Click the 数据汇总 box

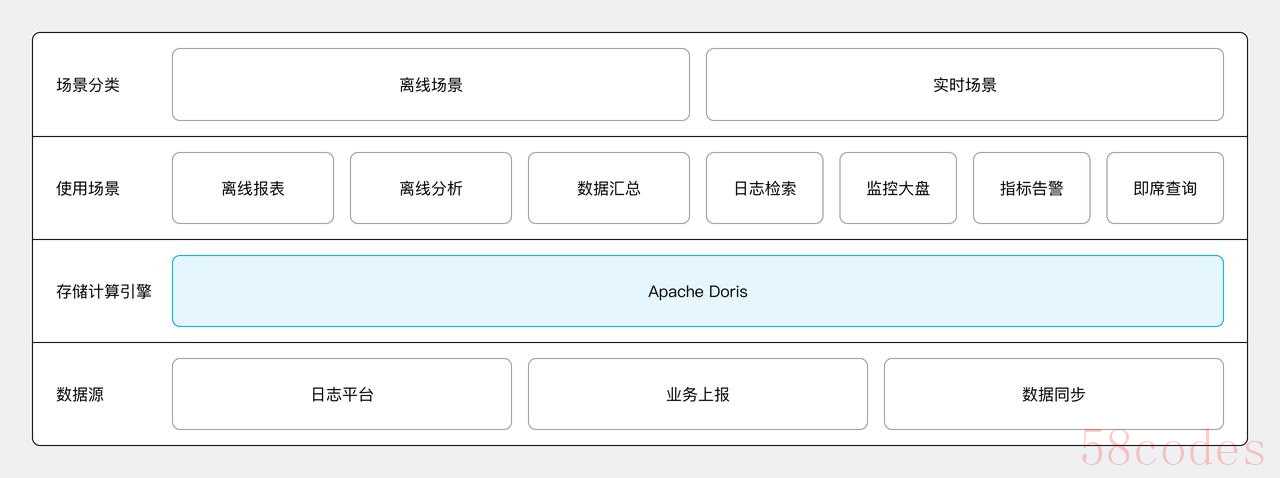click(608, 188)
